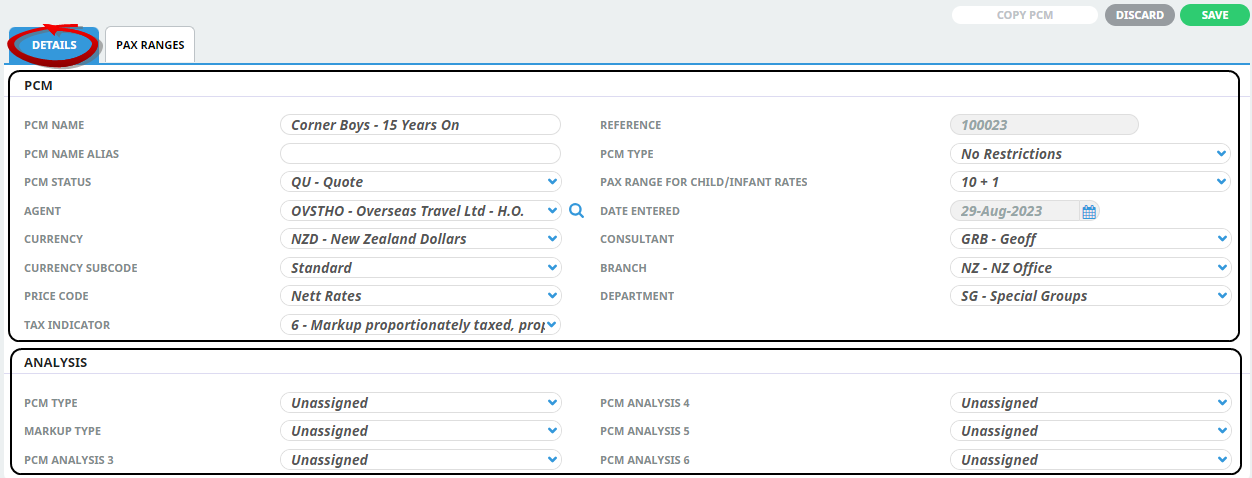Expand the Markup Type dropdown
This screenshot has height=478, width=1252.
click(420, 431)
